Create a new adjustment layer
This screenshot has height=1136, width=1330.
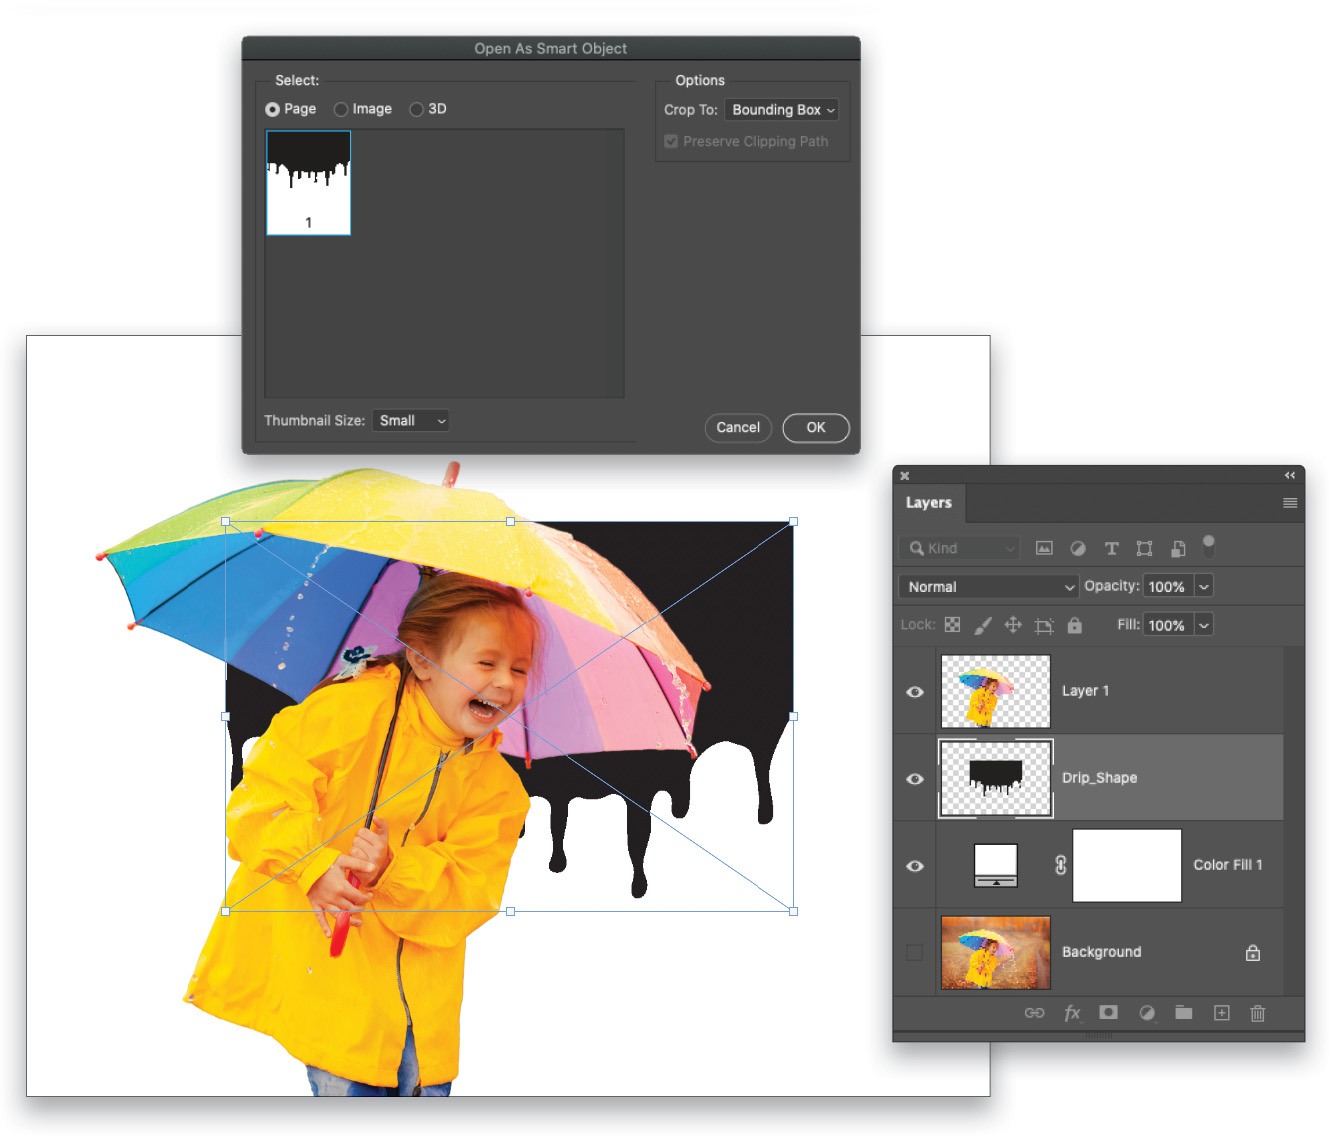tap(1147, 1013)
